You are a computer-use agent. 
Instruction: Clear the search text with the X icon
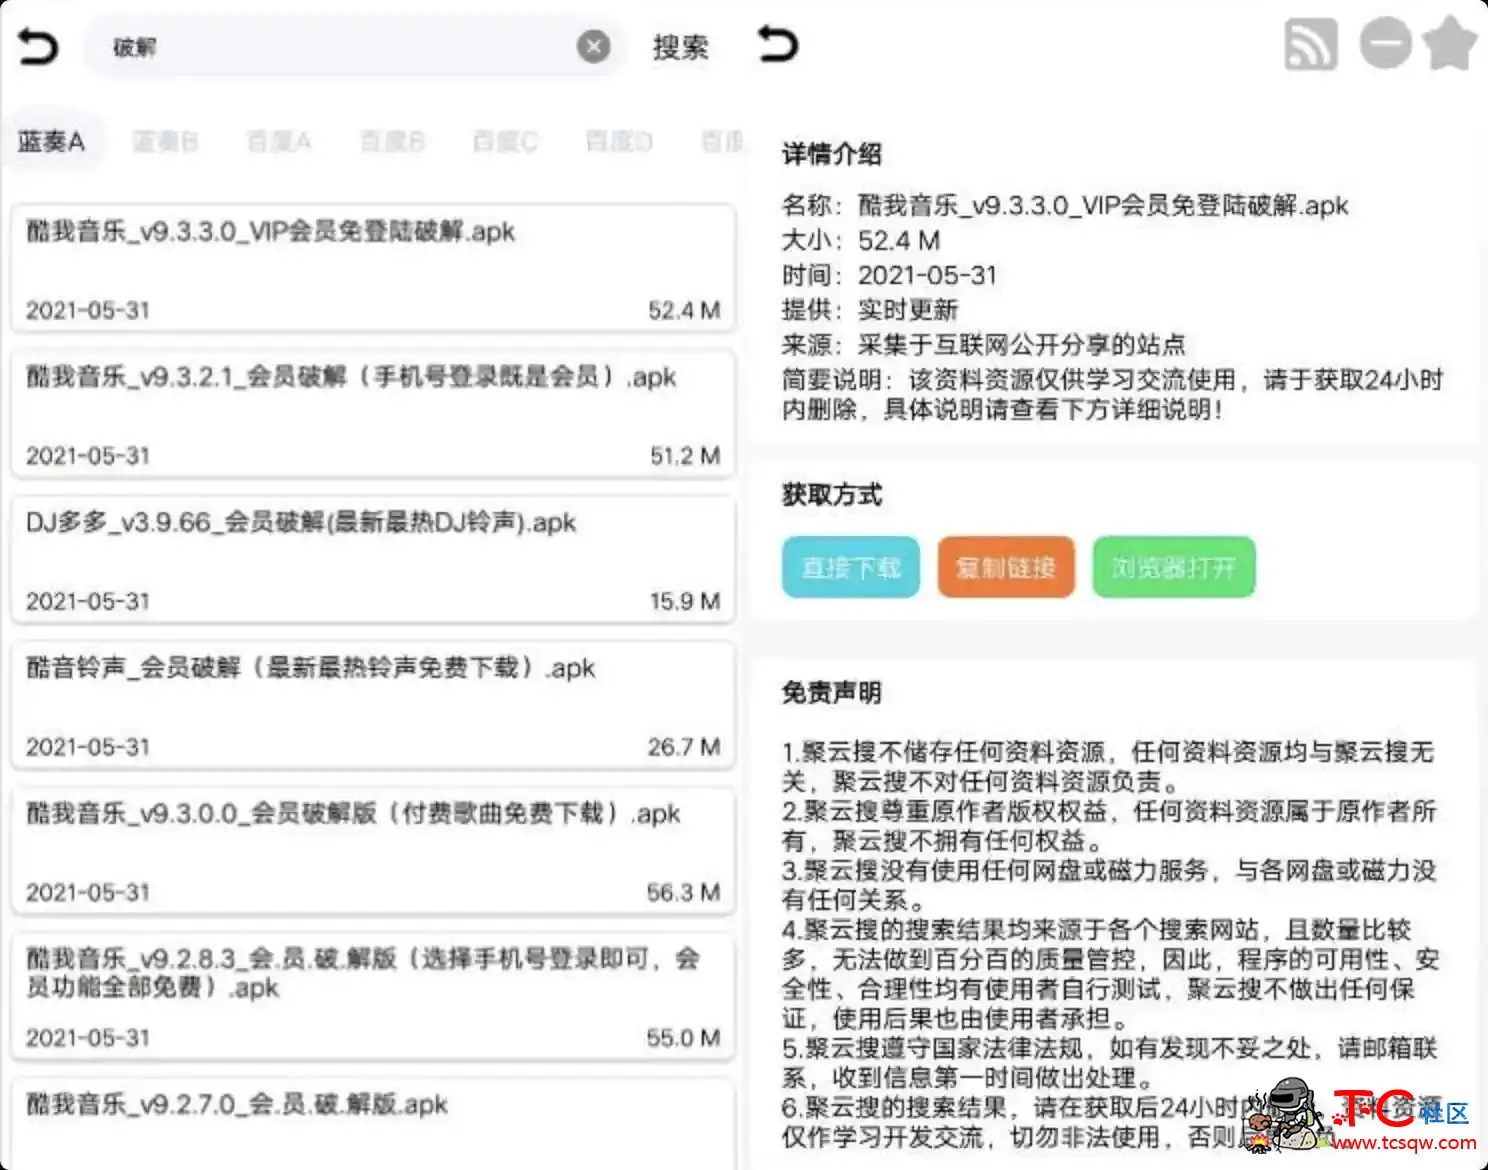[593, 46]
